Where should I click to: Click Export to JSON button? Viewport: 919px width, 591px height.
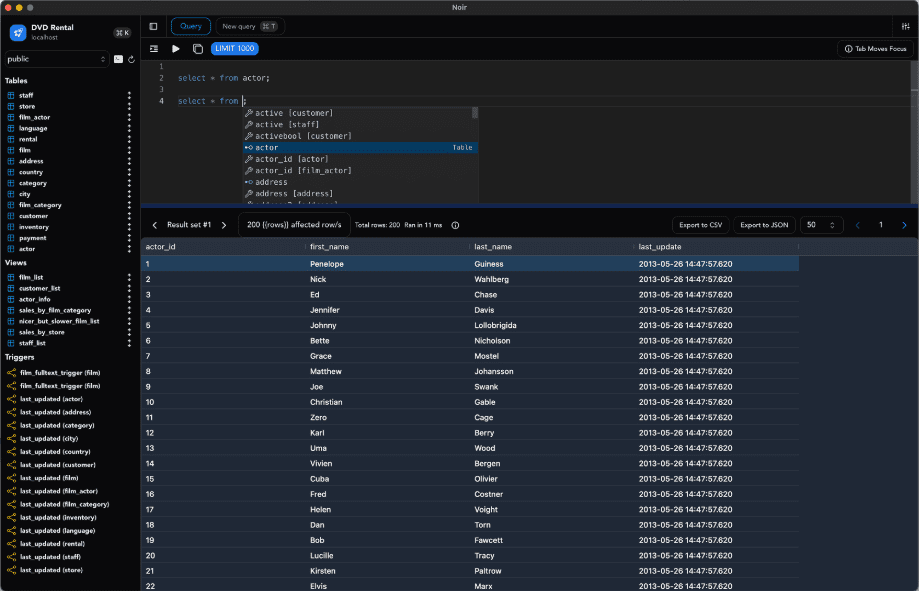click(x=762, y=225)
